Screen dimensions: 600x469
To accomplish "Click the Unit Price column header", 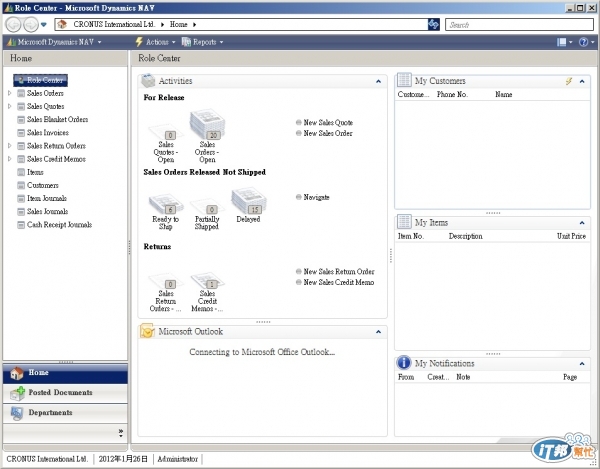I will point(571,236).
